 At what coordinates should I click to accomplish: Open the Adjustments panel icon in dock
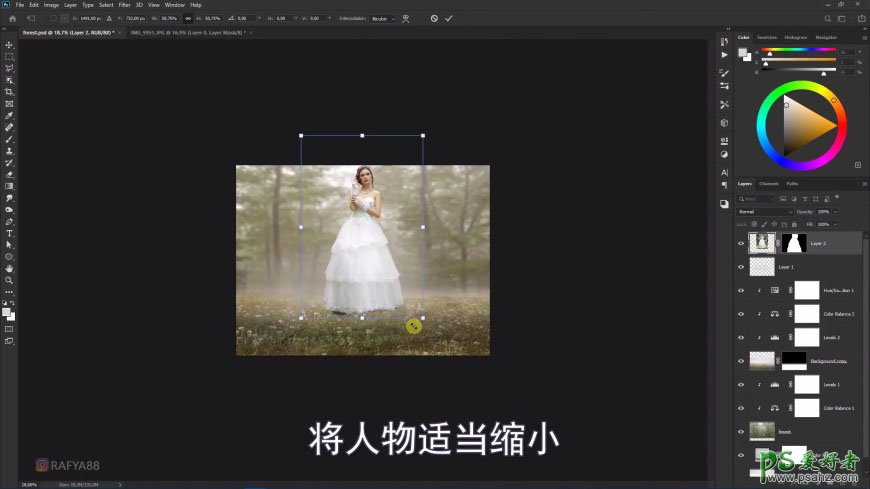click(x=724, y=154)
